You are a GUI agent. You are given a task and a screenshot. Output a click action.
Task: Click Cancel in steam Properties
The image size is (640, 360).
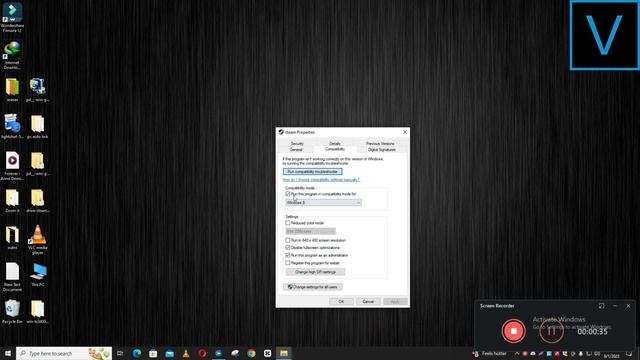368,302
